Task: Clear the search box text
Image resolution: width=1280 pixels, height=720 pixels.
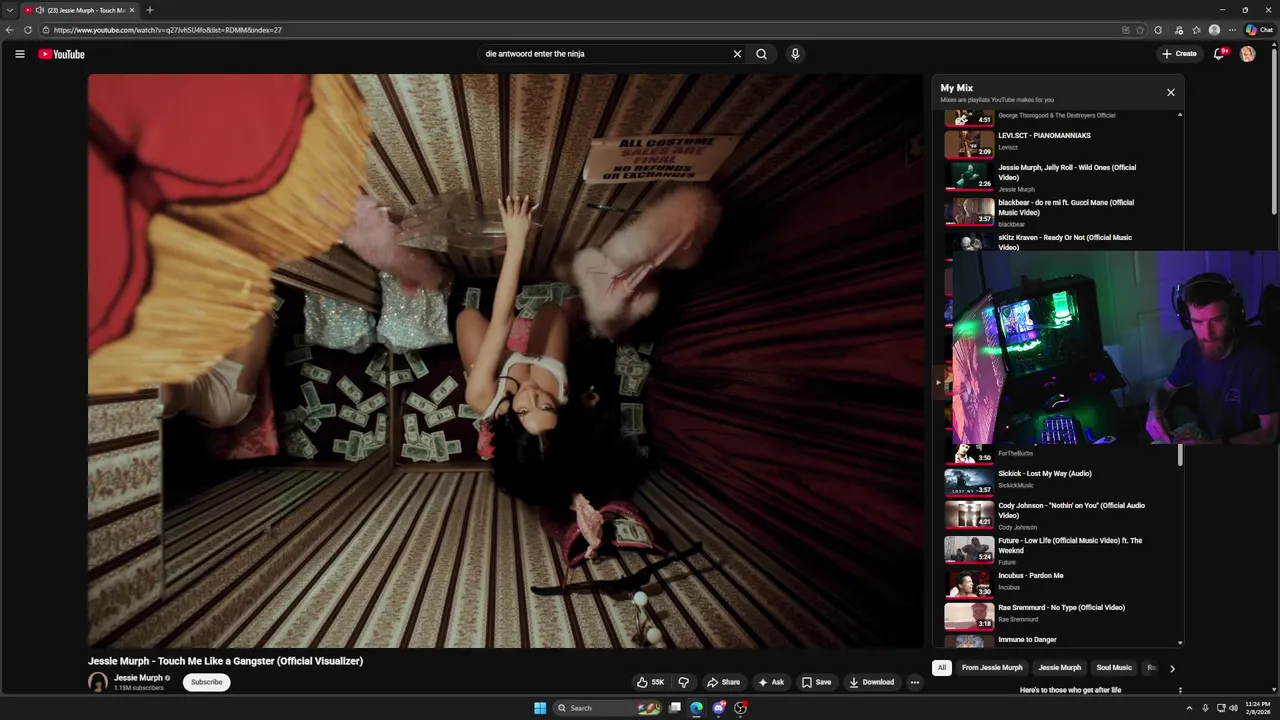Action: coord(737,54)
